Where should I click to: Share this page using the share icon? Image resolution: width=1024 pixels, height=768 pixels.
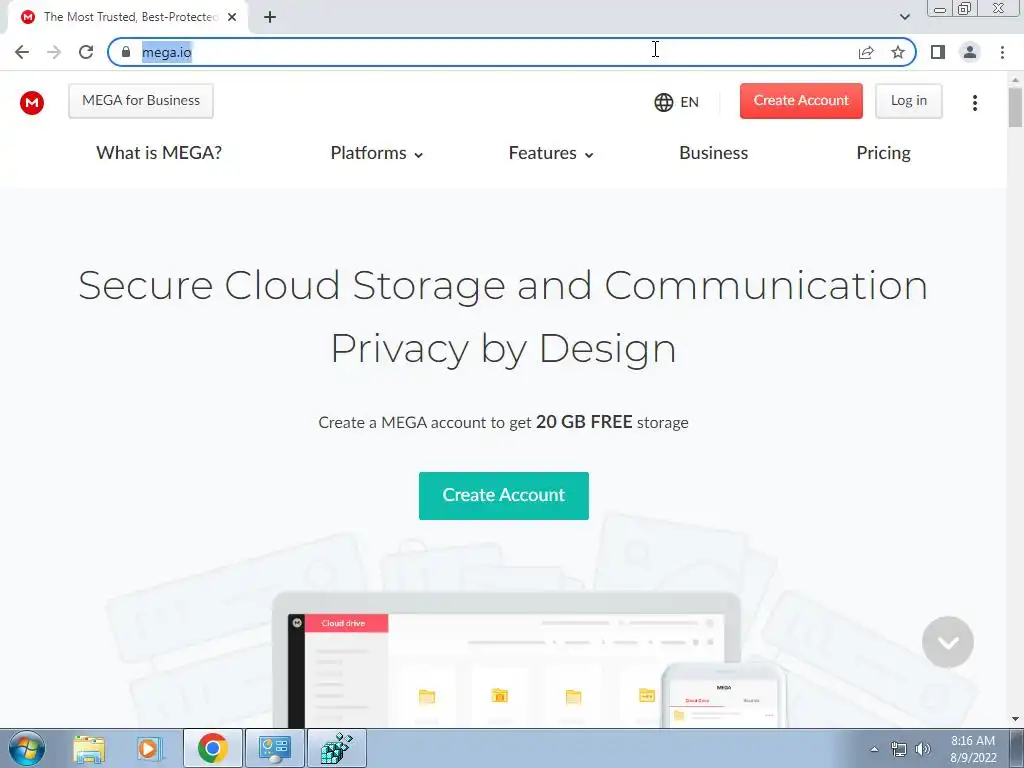[x=866, y=52]
